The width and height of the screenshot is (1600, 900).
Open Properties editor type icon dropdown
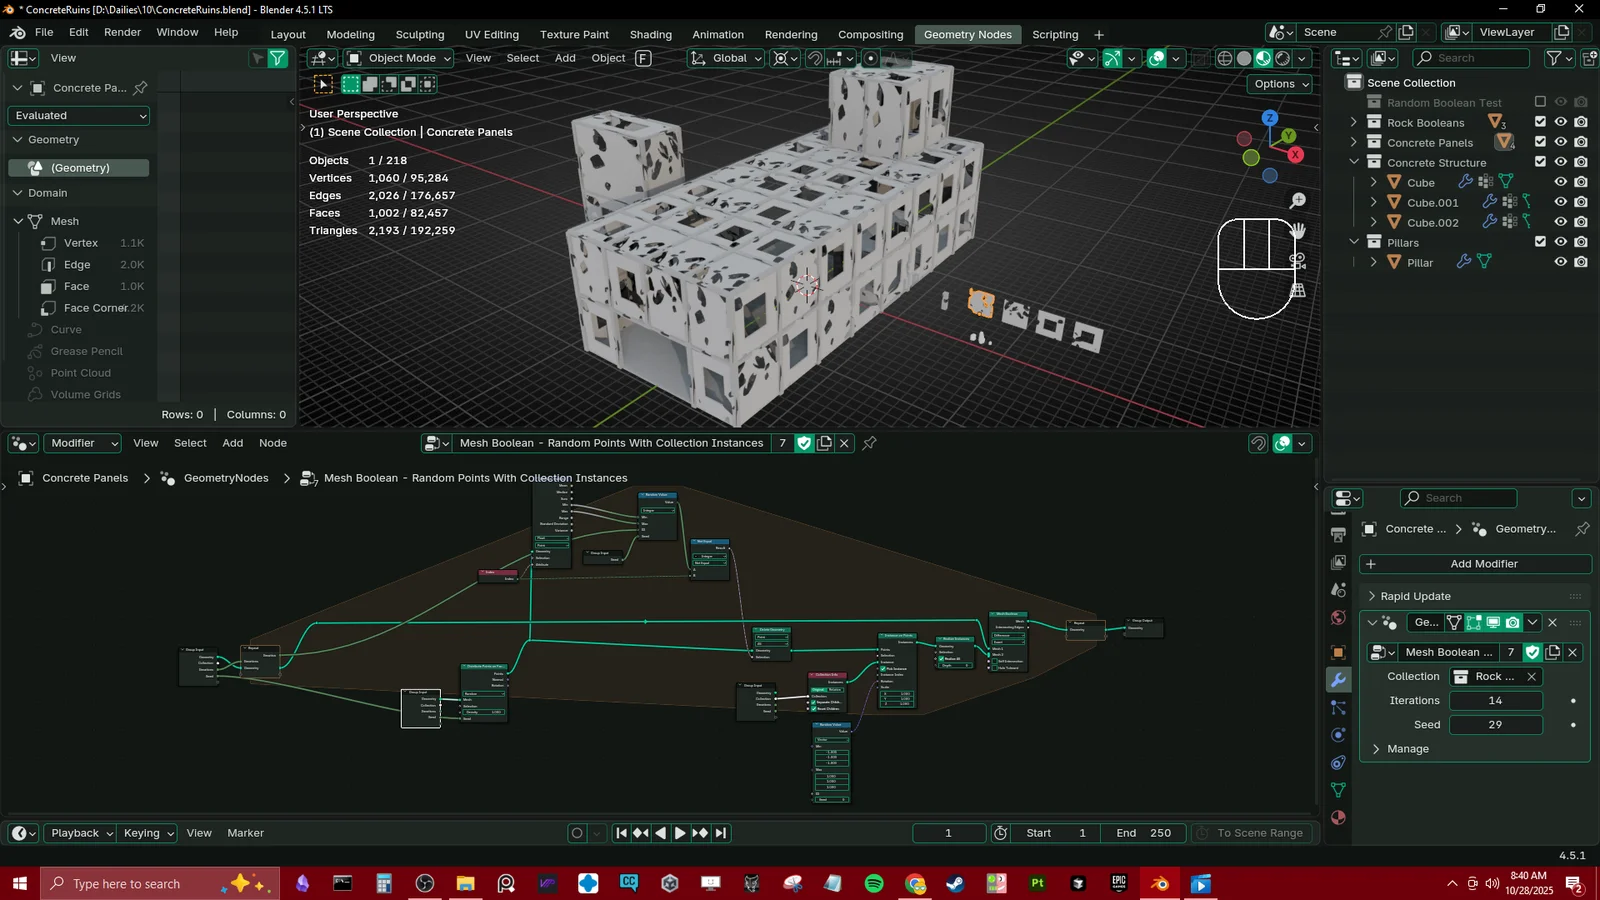[1347, 498]
